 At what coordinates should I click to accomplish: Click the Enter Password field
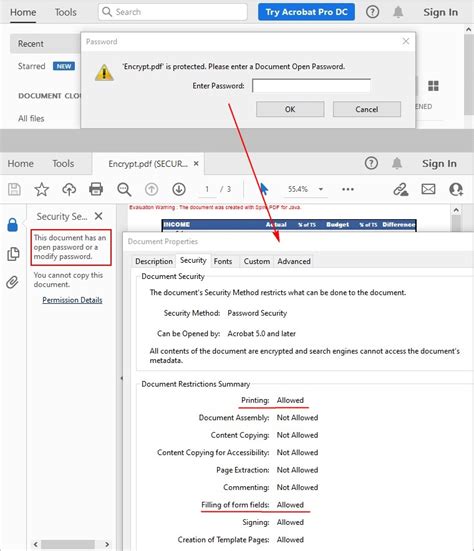click(x=311, y=86)
